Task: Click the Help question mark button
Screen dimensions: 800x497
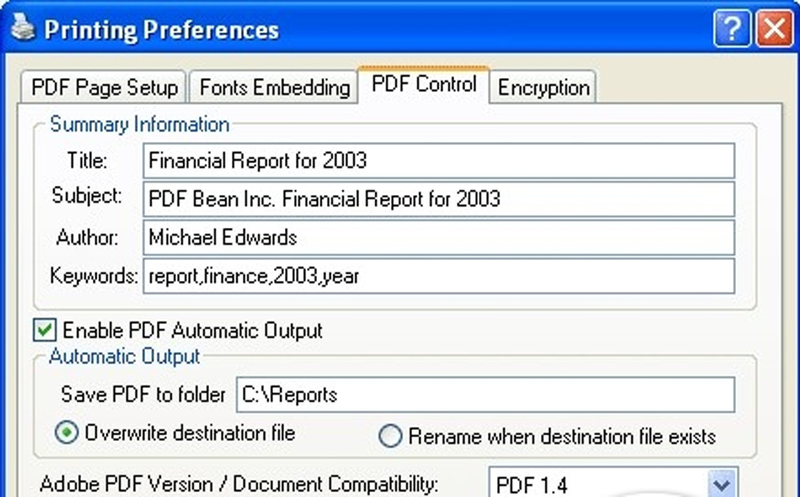Action: (x=732, y=29)
